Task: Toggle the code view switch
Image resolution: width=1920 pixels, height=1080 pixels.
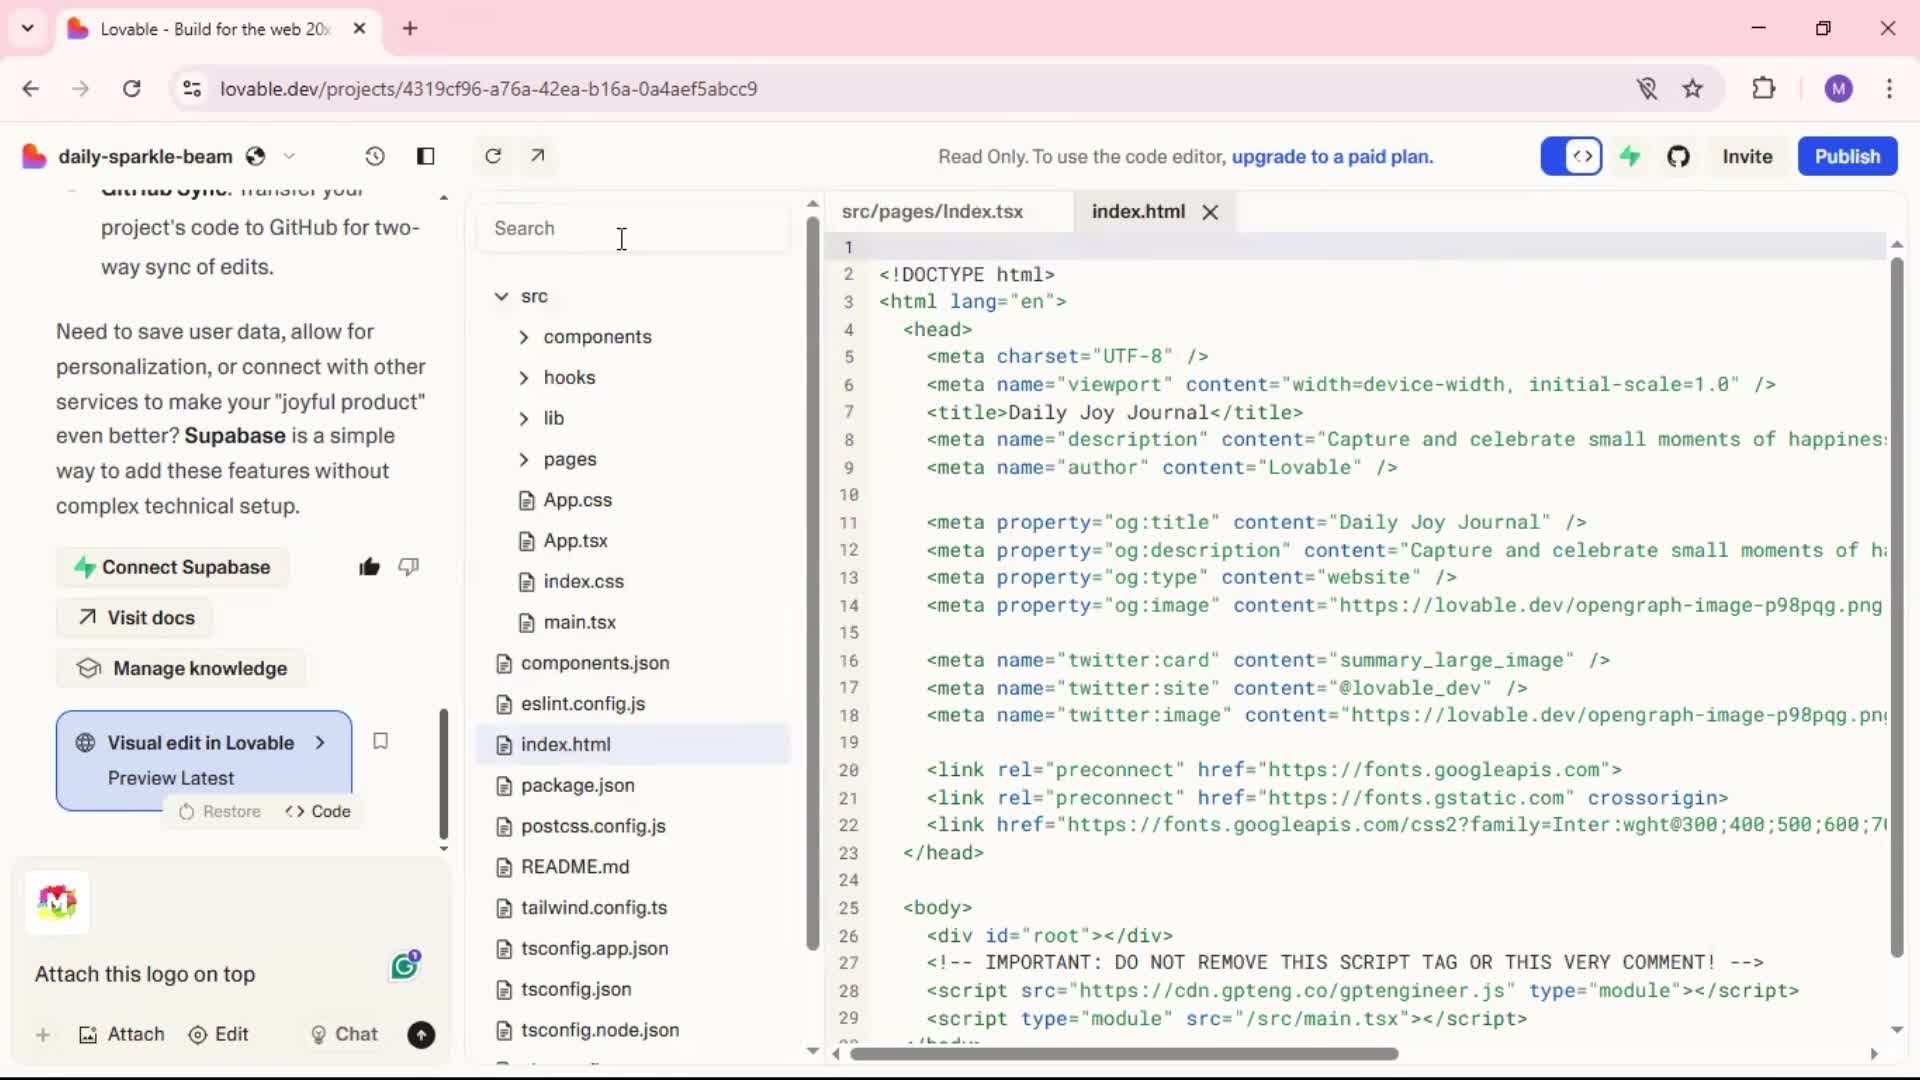Action: point(1571,156)
